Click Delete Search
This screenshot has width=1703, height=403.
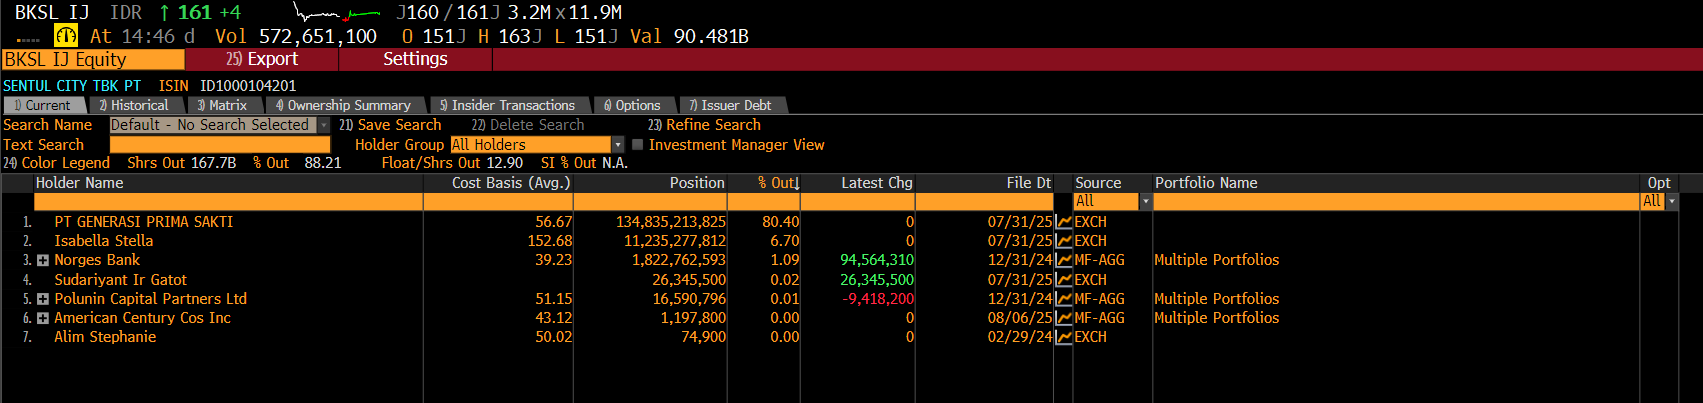[x=528, y=125]
